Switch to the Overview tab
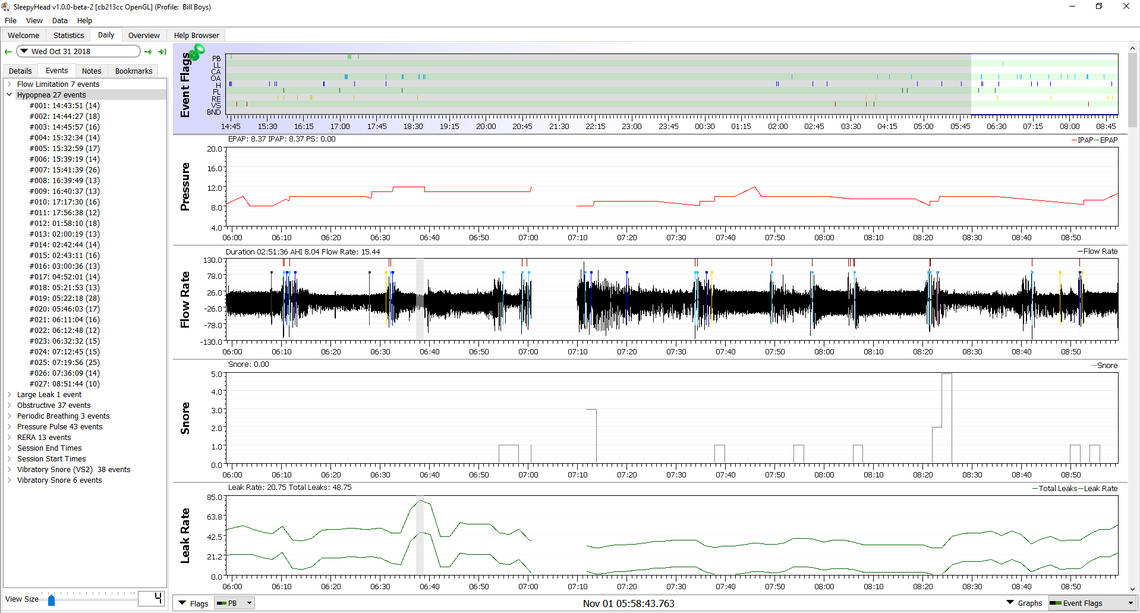The image size is (1140, 613). pos(144,35)
